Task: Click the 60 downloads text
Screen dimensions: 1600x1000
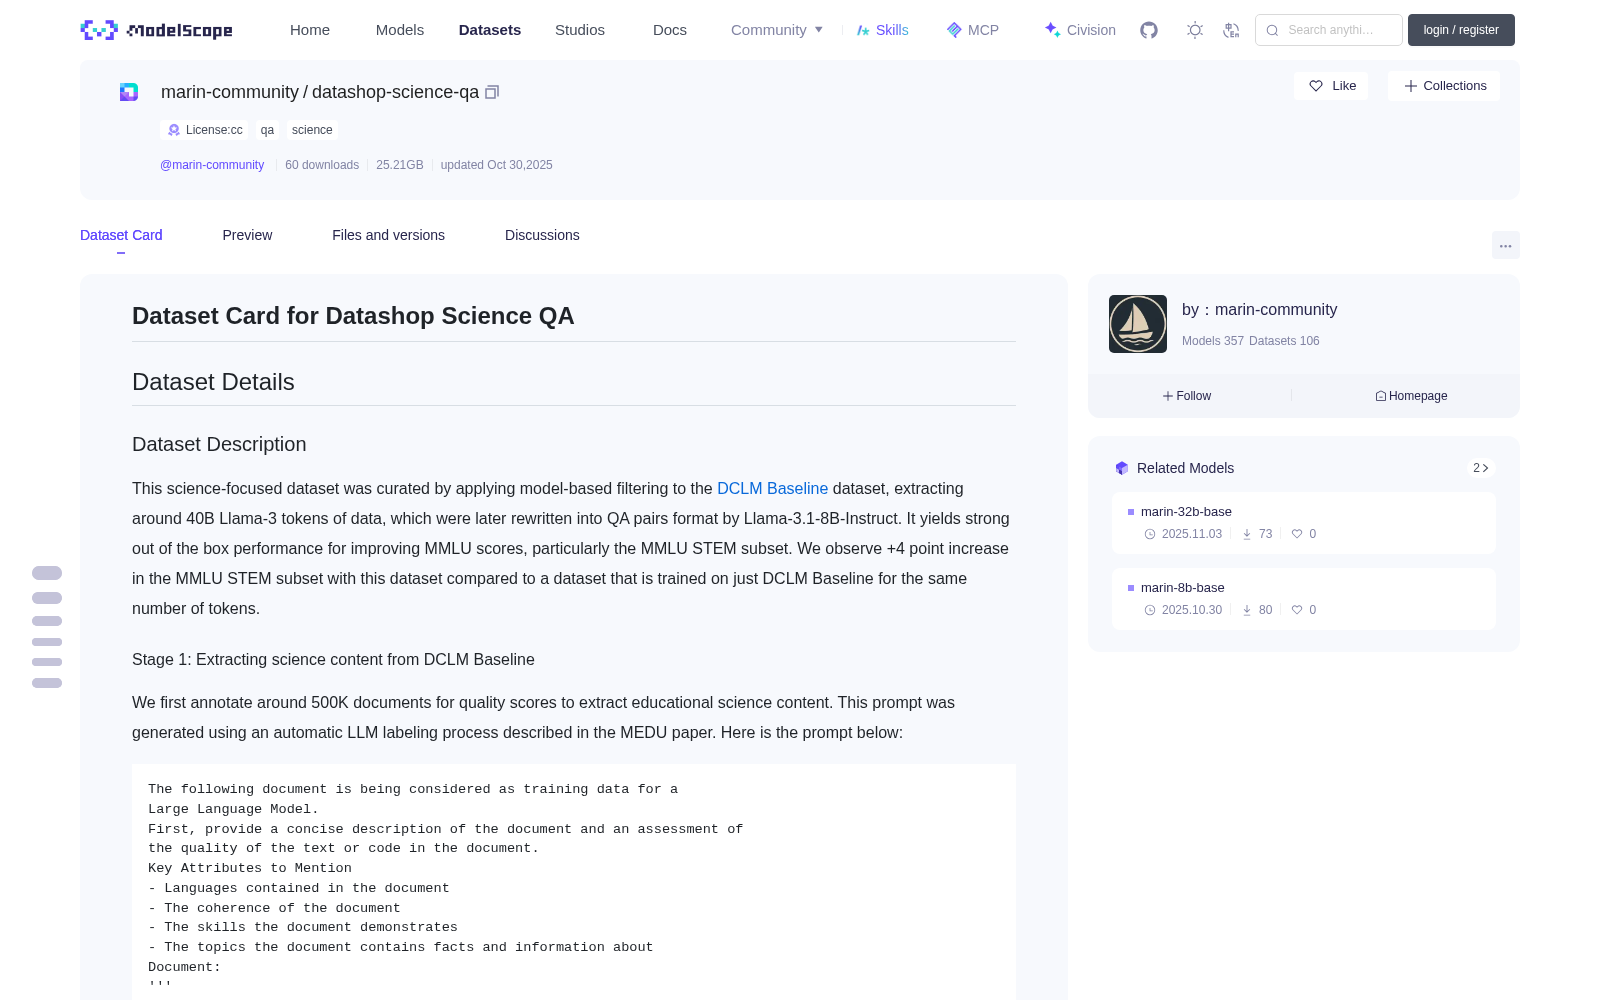Action: coord(322,165)
